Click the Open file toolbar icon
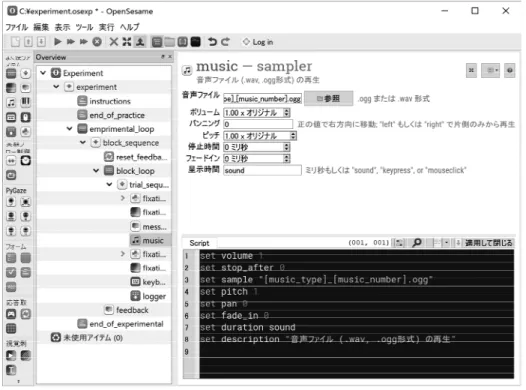This screenshot has width=526, height=390. (x=29, y=42)
